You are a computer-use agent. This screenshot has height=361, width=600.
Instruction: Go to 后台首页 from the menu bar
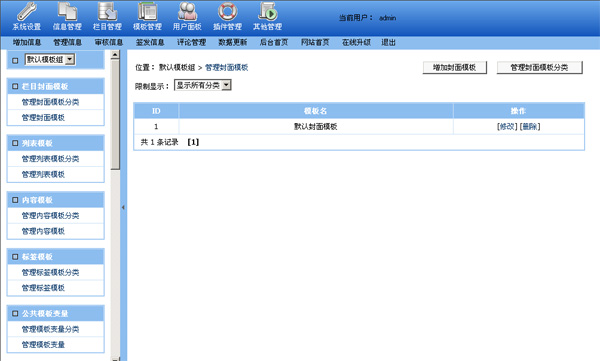click(x=274, y=42)
